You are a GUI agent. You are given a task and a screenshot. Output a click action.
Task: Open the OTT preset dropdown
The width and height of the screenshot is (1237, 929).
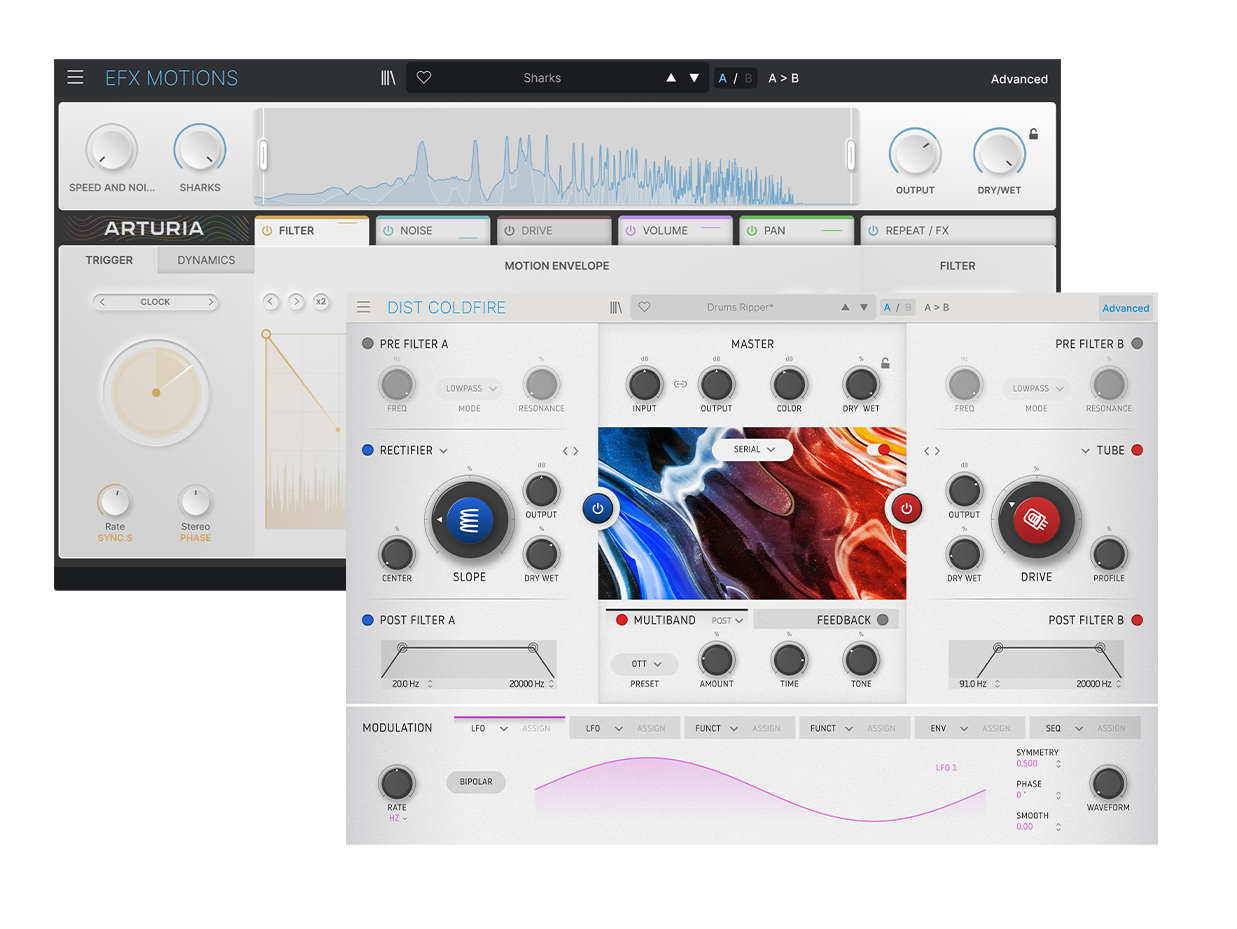pyautogui.click(x=645, y=664)
